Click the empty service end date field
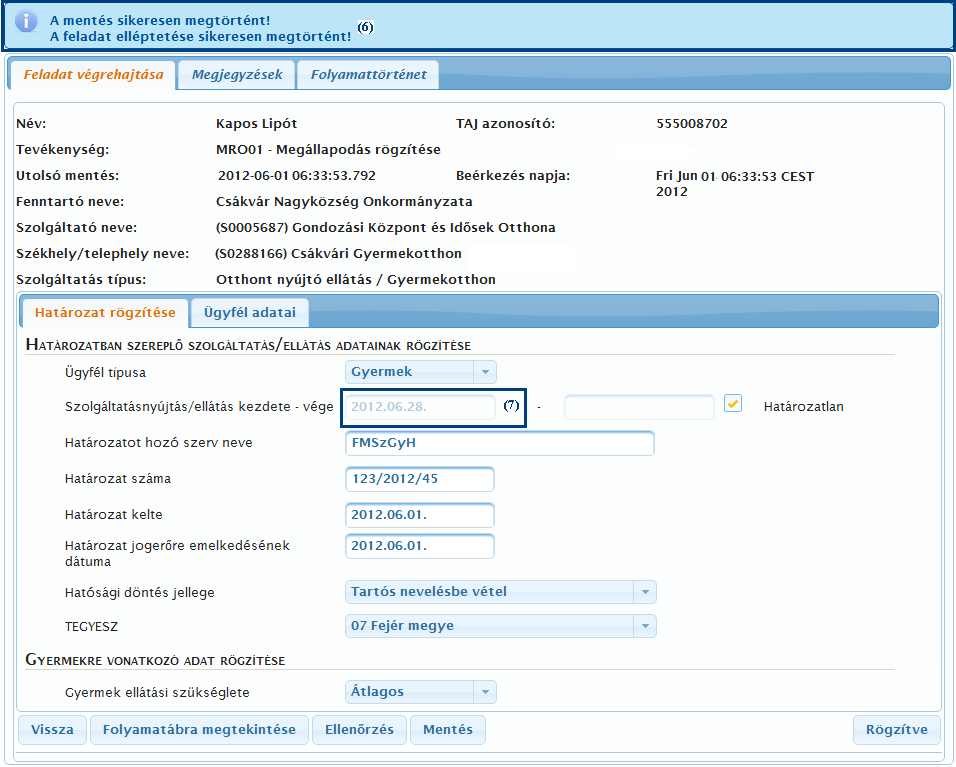The height and width of the screenshot is (767, 956). [x=639, y=407]
